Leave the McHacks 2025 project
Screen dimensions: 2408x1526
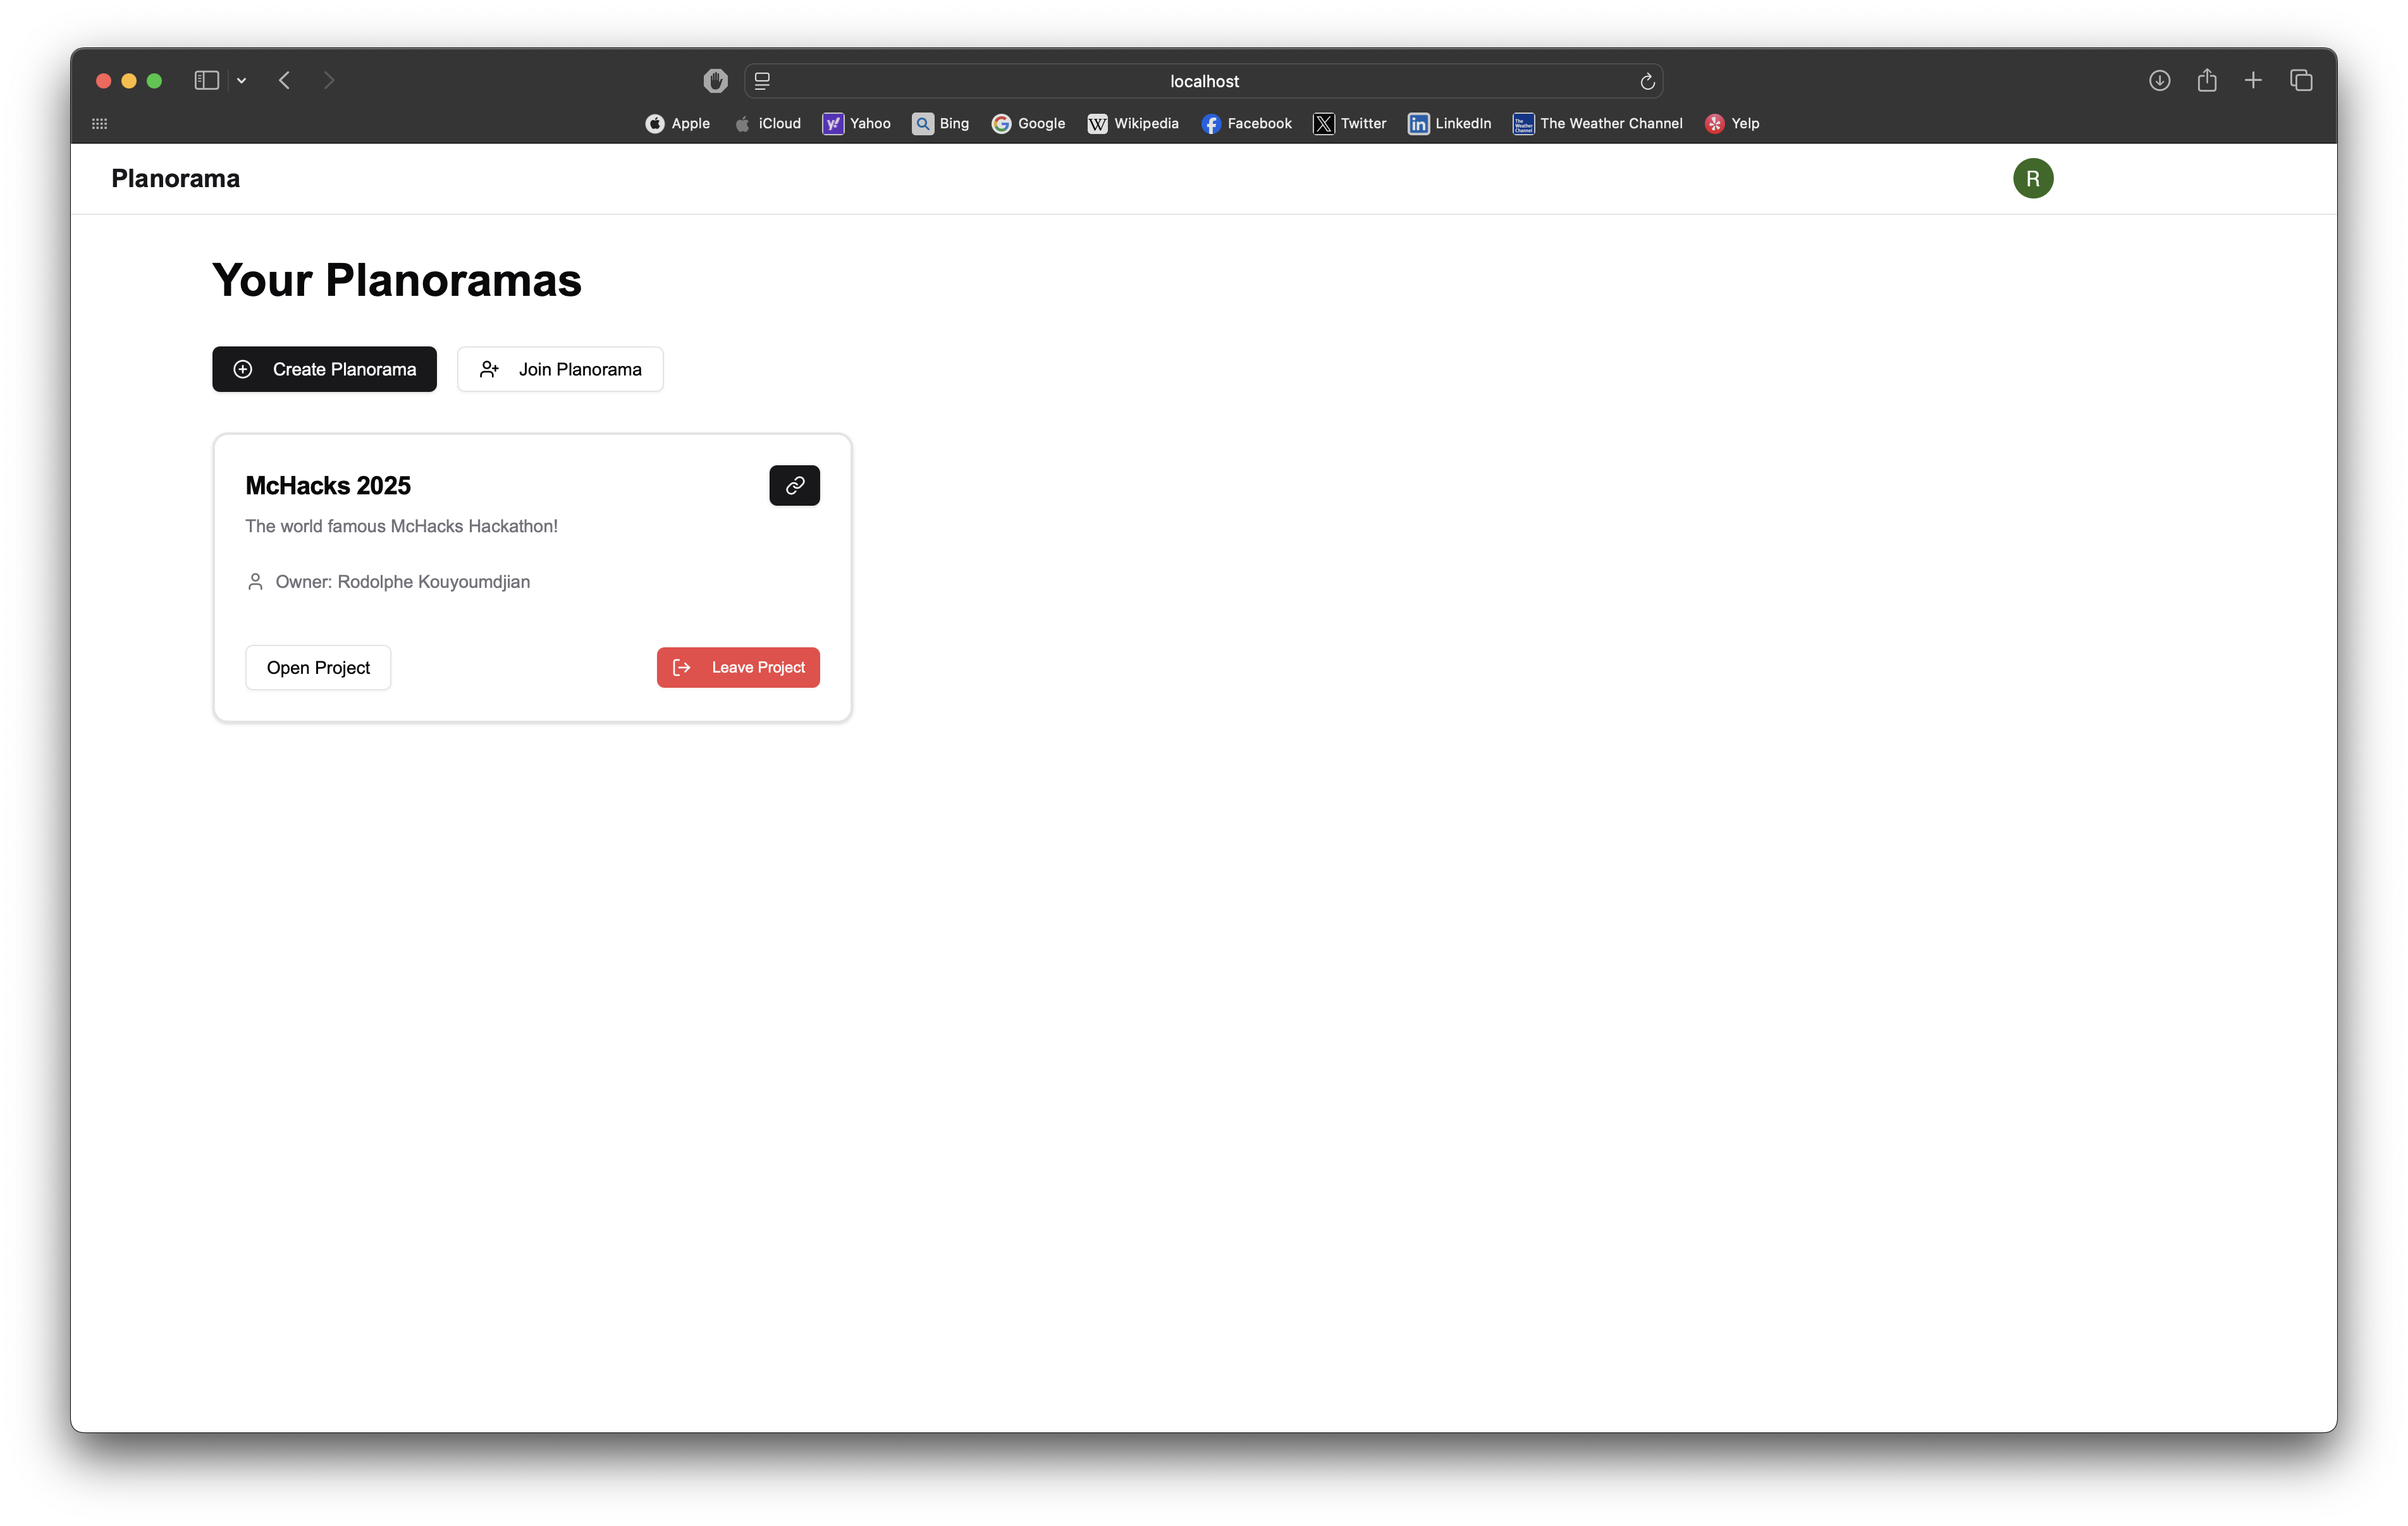(738, 667)
